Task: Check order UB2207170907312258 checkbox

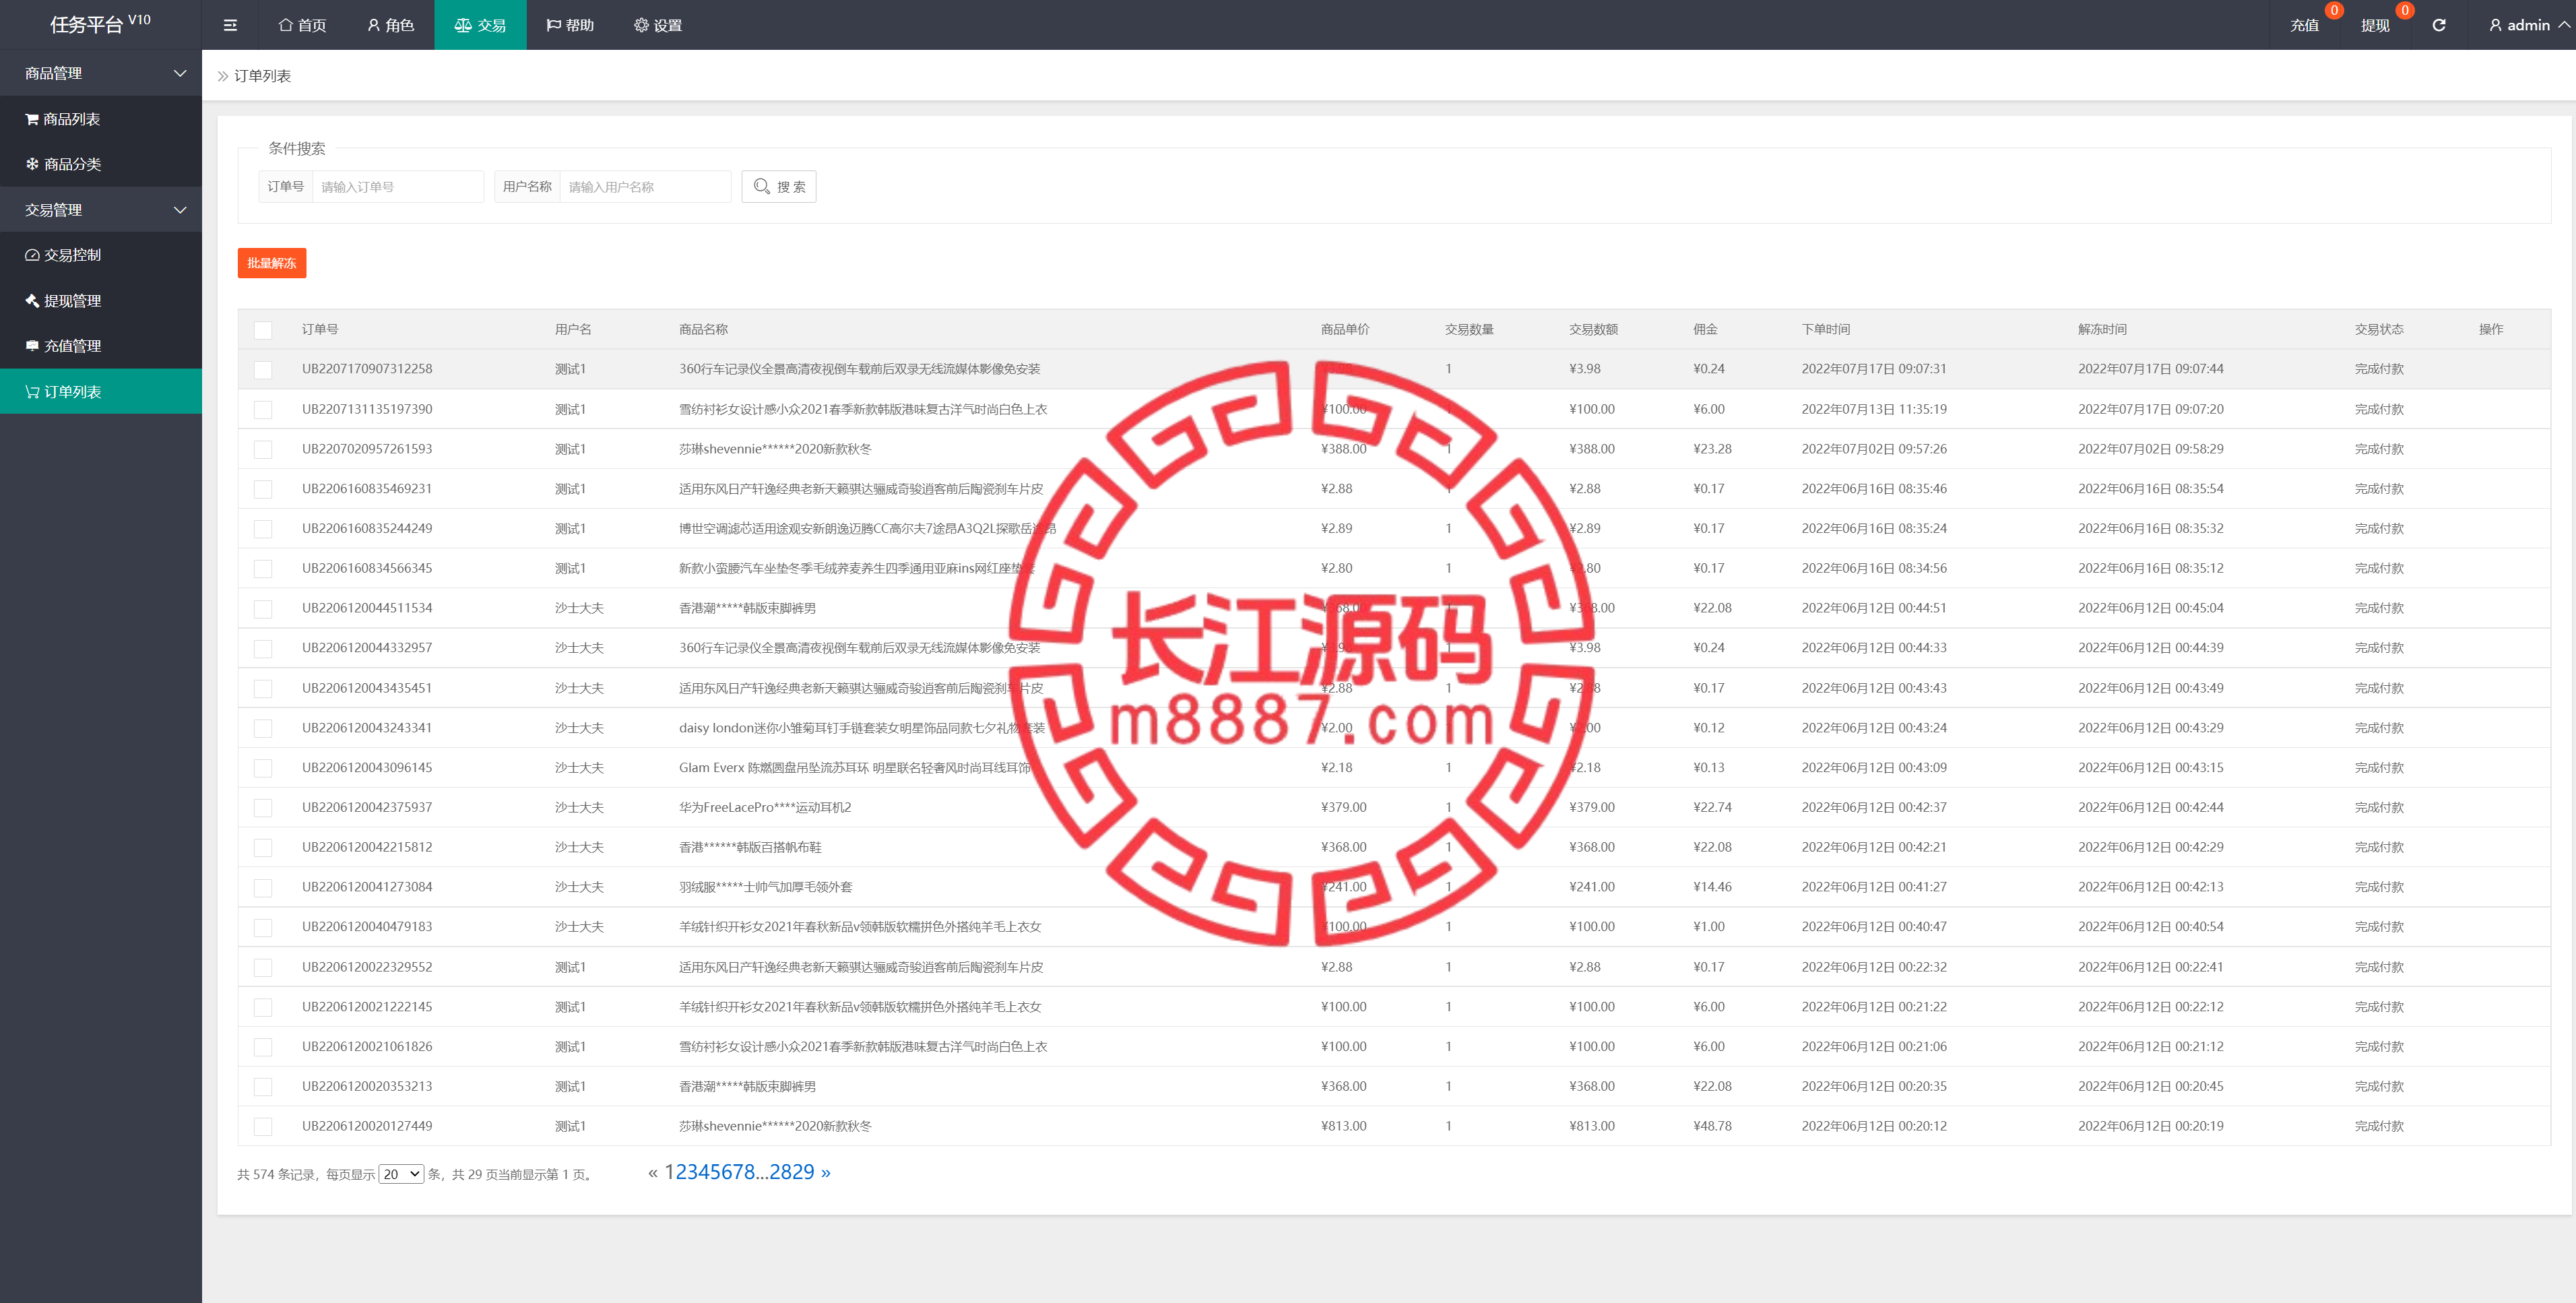Action: coord(263,370)
